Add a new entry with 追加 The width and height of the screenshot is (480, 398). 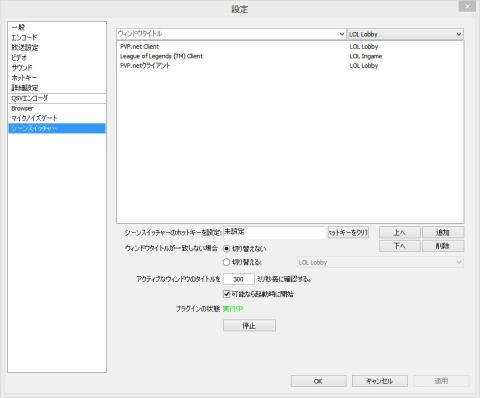point(443,232)
